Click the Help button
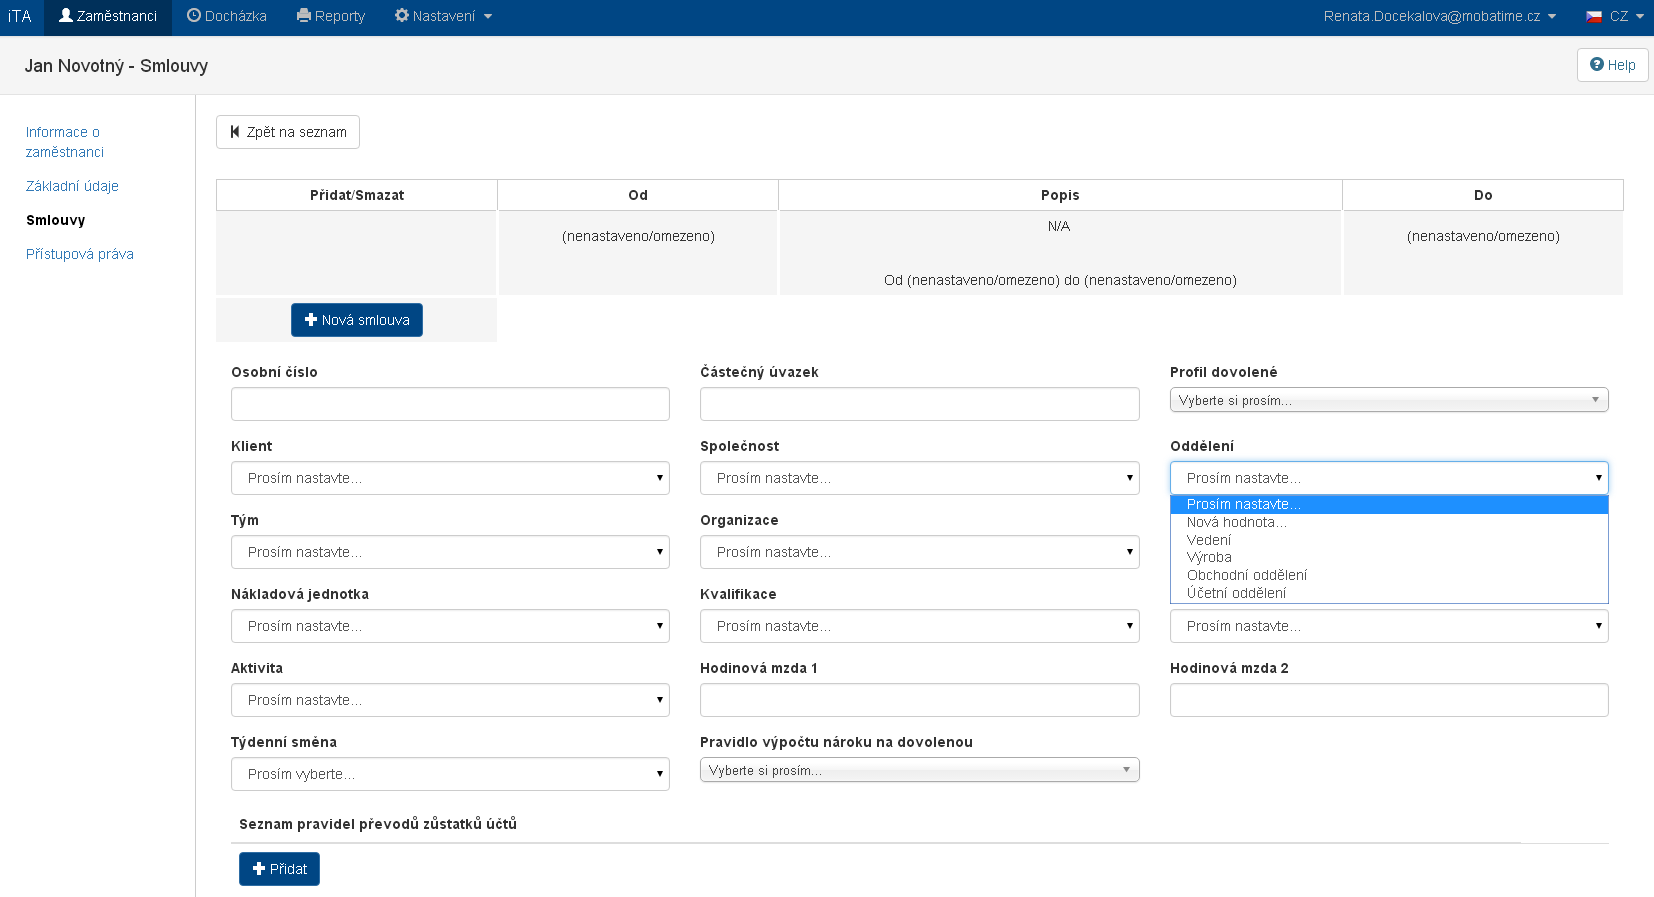This screenshot has height=897, width=1654. [x=1612, y=65]
